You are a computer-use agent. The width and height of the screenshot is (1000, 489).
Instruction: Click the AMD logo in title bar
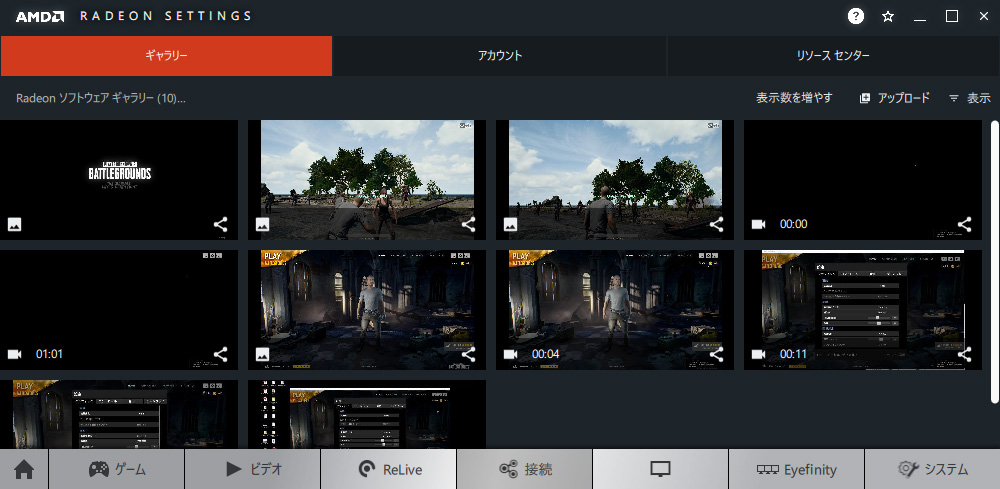40,17
